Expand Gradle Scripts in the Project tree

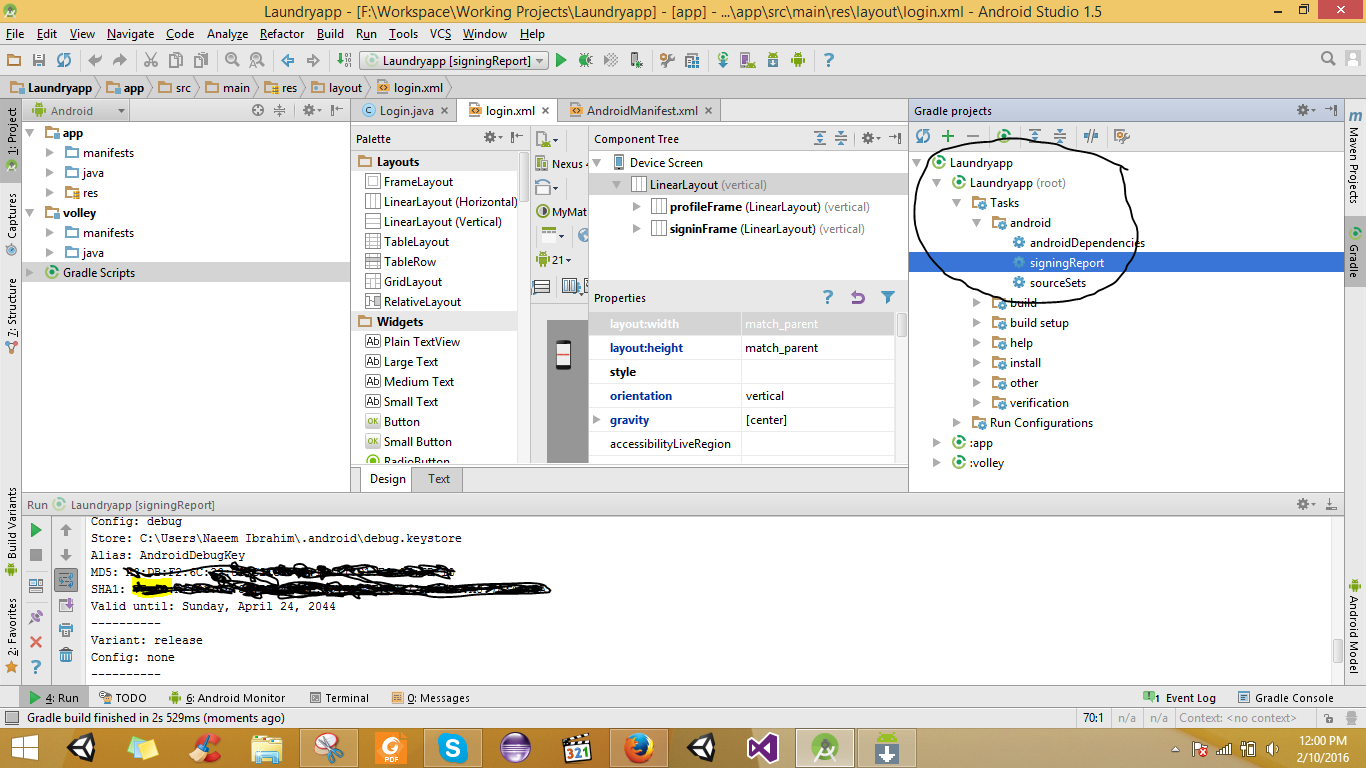pos(30,273)
